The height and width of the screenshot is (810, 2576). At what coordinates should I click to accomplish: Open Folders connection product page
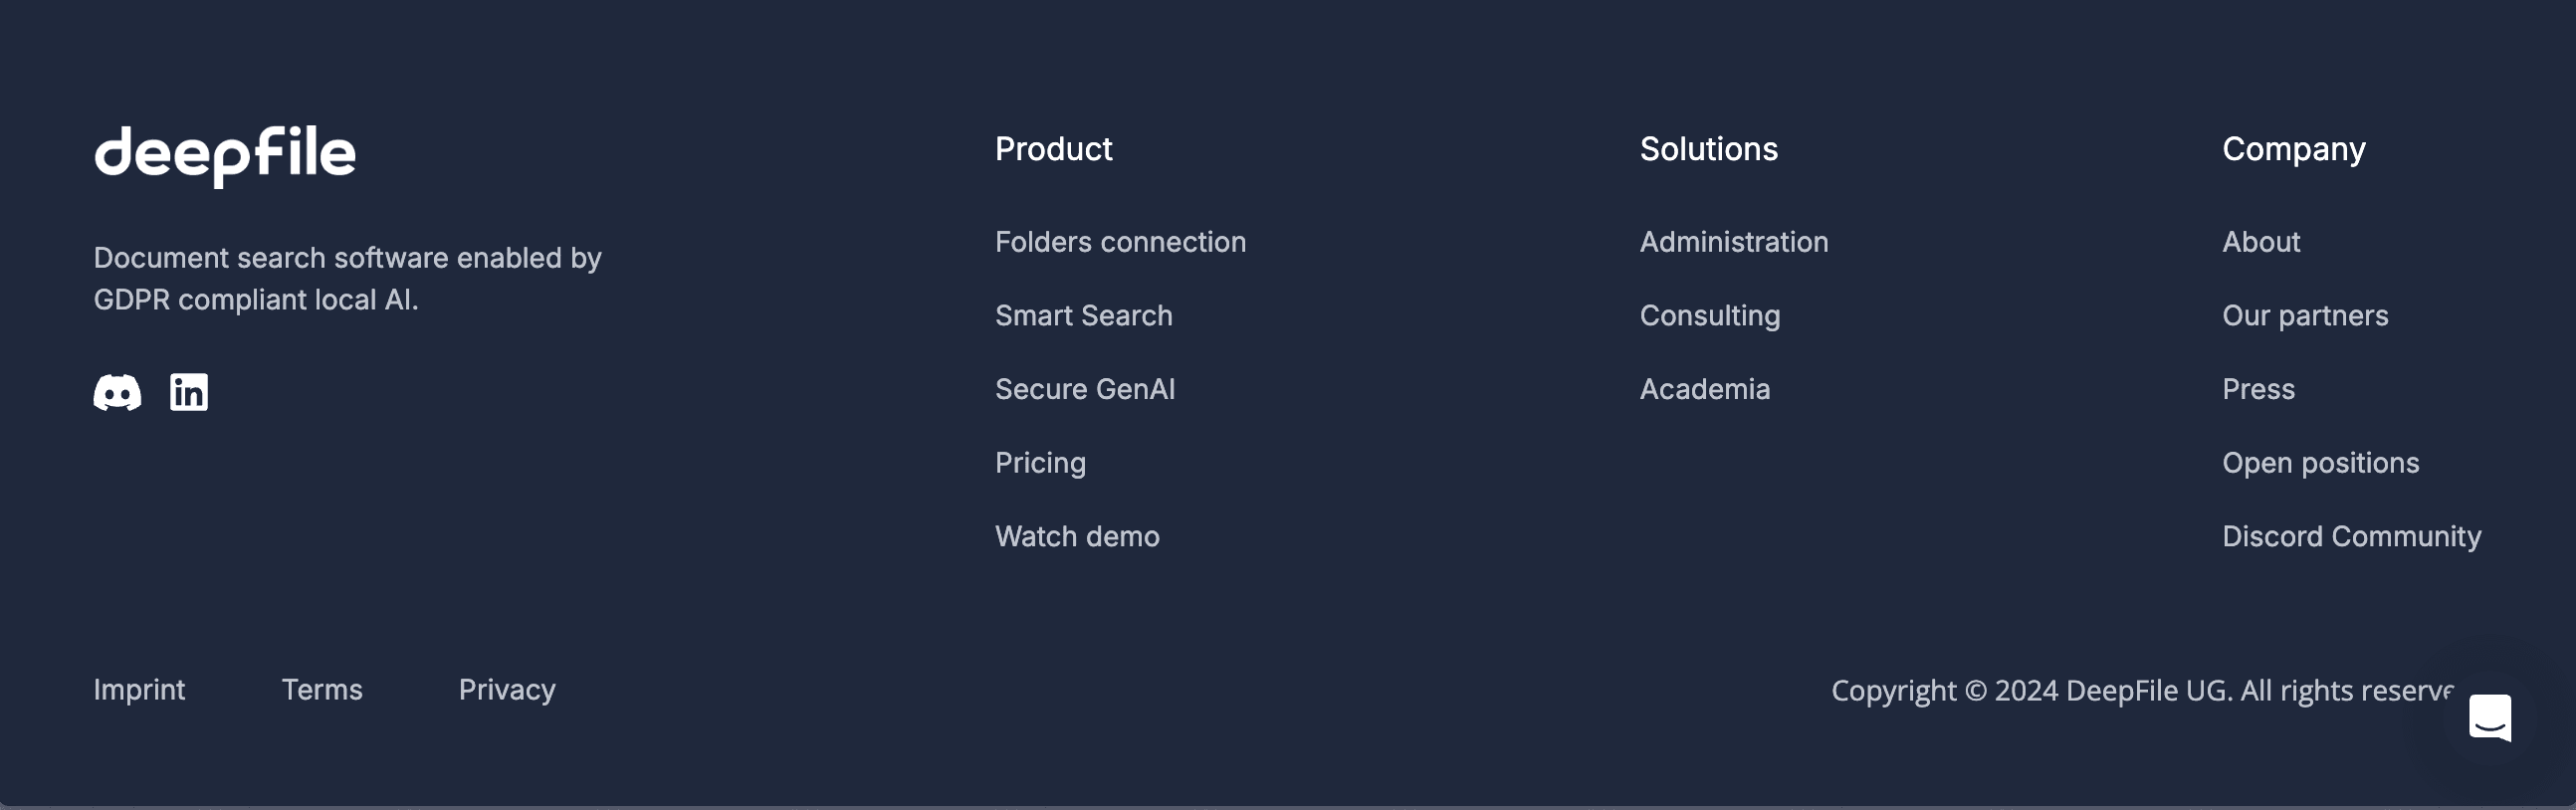[1120, 242]
